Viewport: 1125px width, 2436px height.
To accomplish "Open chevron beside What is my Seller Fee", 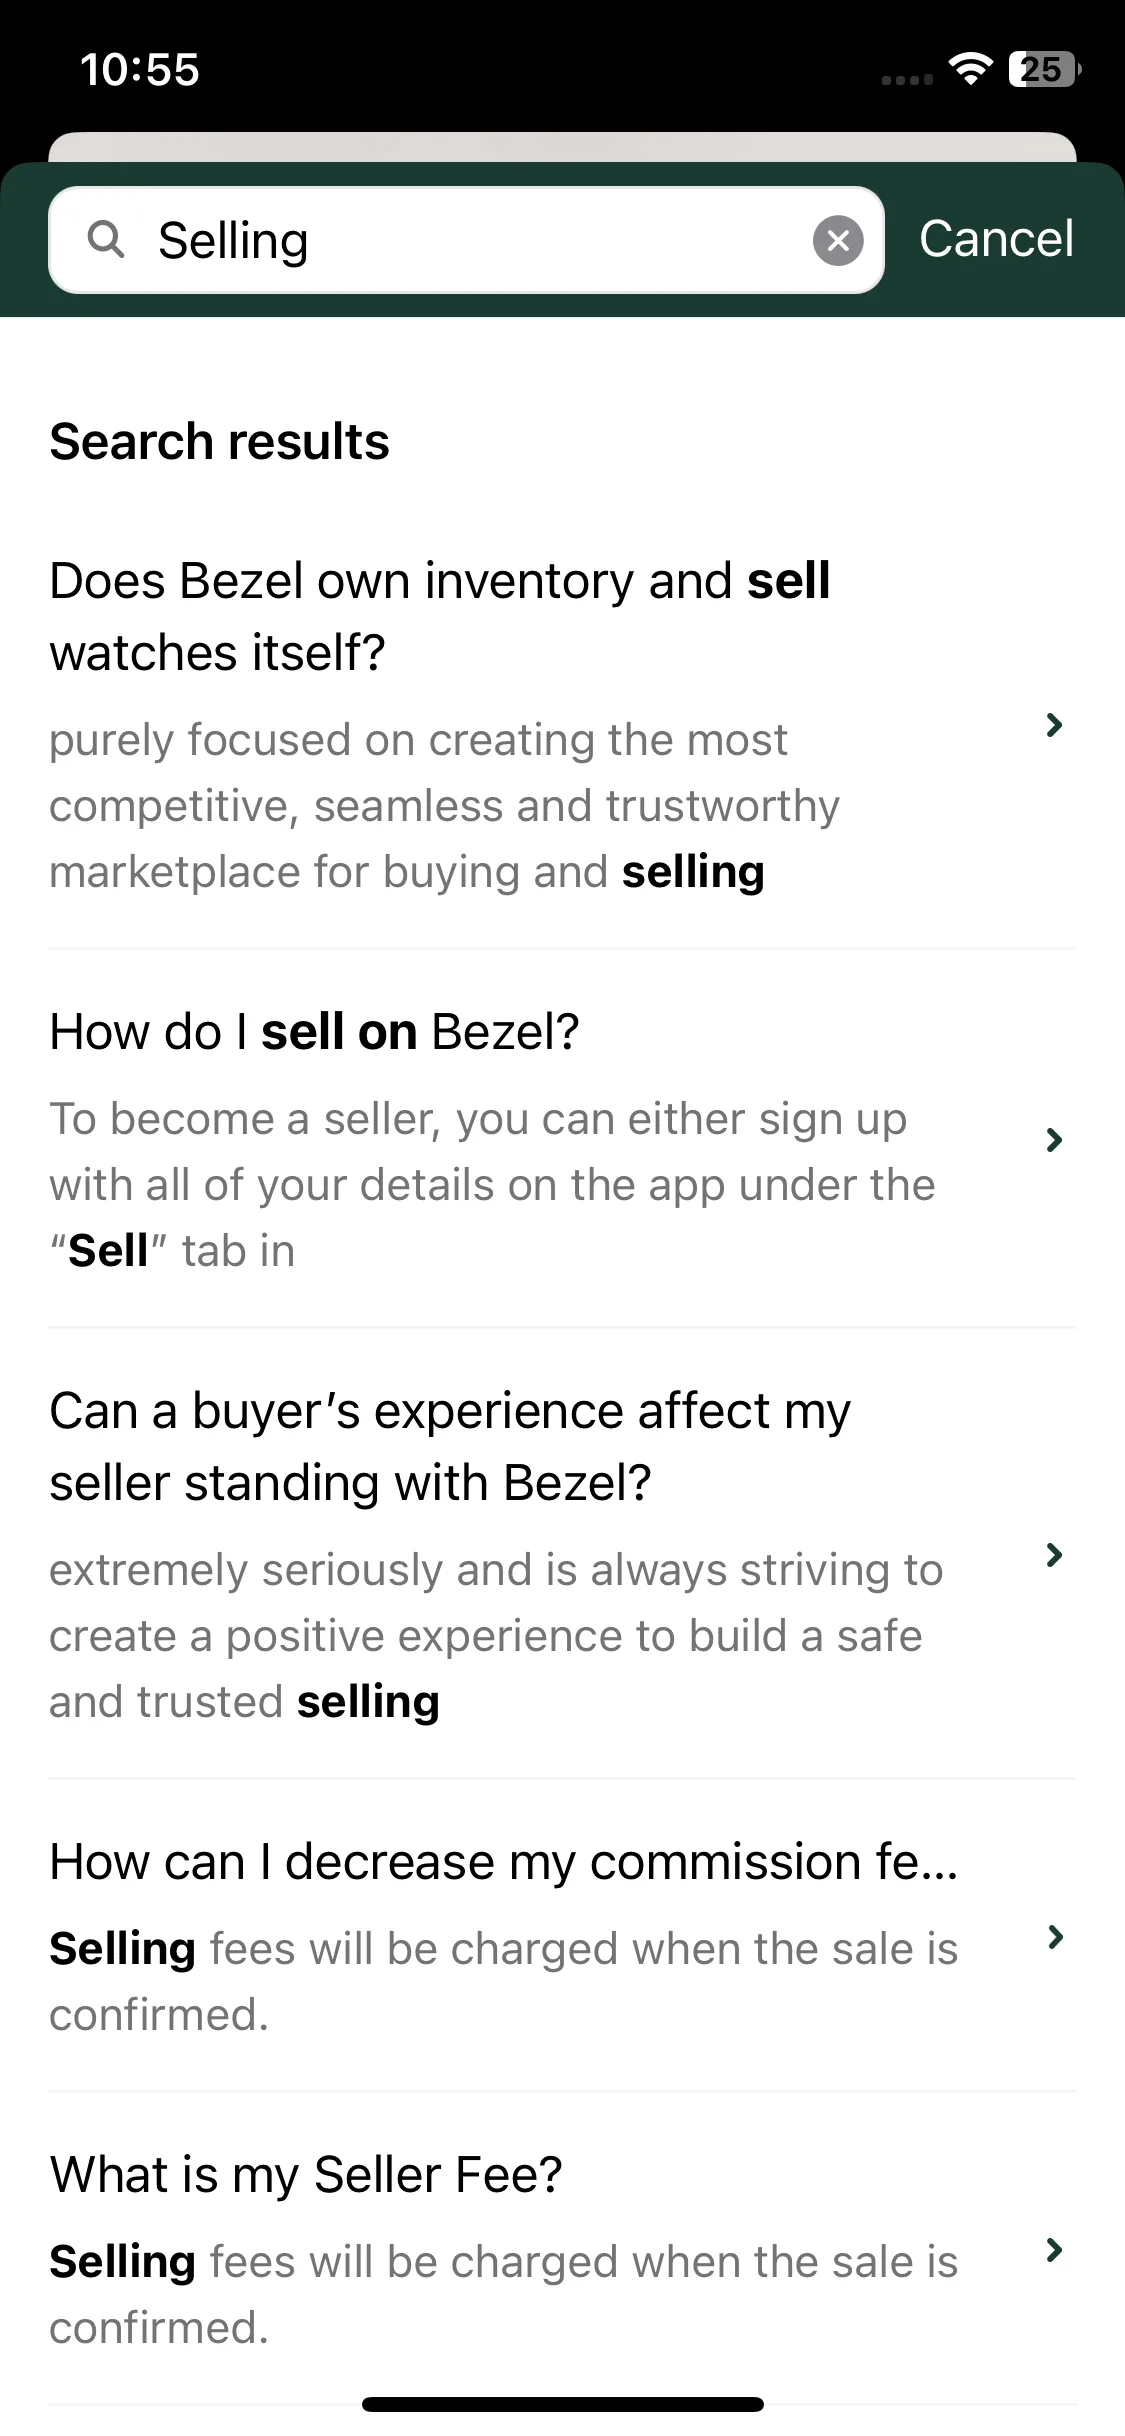I will click(x=1053, y=2250).
